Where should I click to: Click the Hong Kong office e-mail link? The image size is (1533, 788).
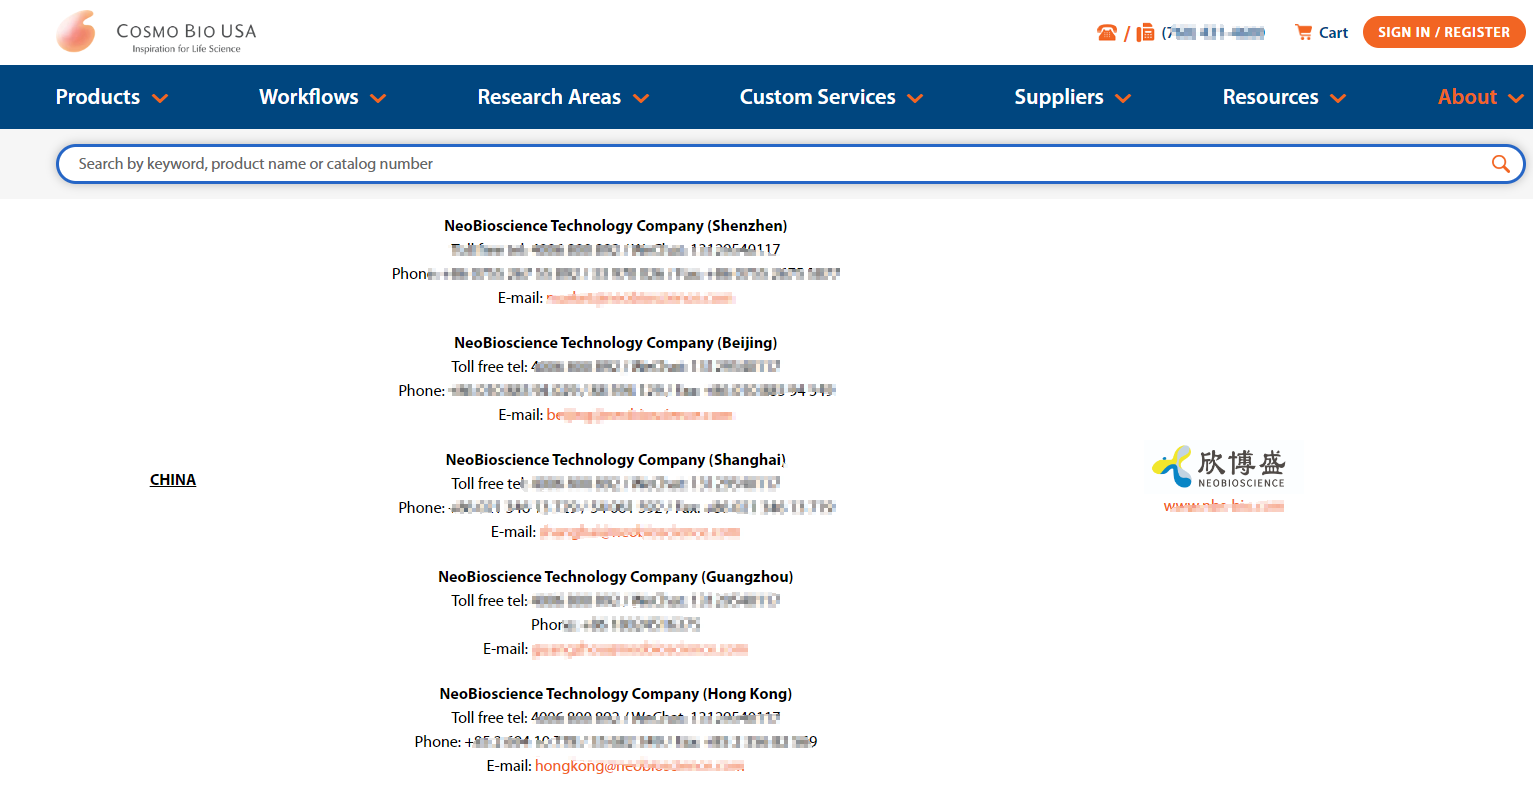(640, 766)
